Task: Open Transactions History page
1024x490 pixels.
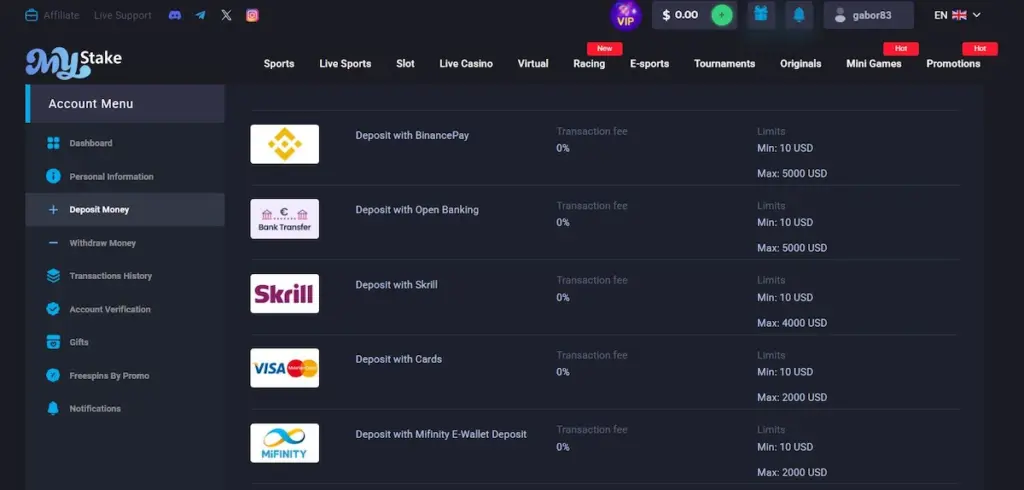Action: click(x=111, y=276)
